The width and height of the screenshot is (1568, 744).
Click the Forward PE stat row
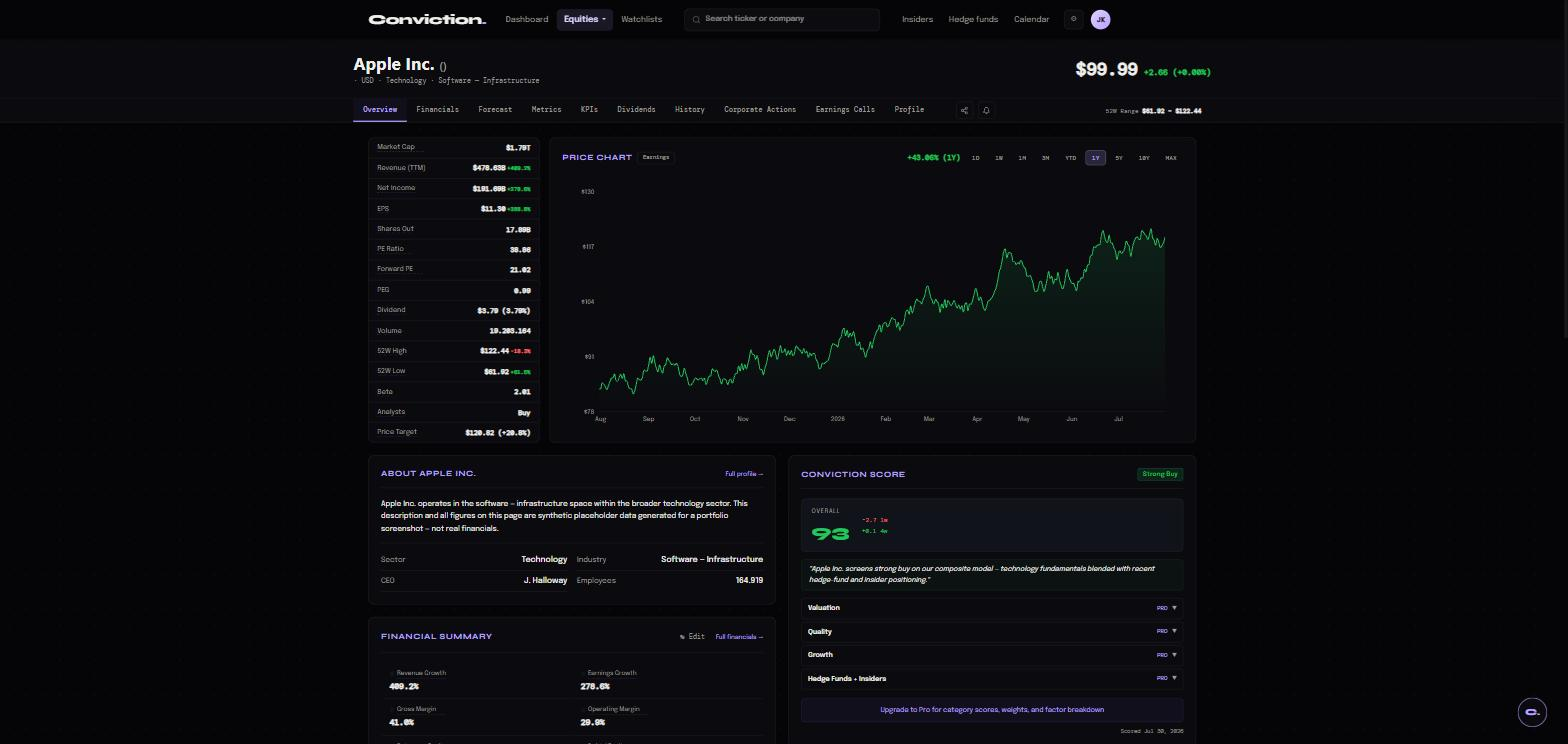[x=454, y=269]
